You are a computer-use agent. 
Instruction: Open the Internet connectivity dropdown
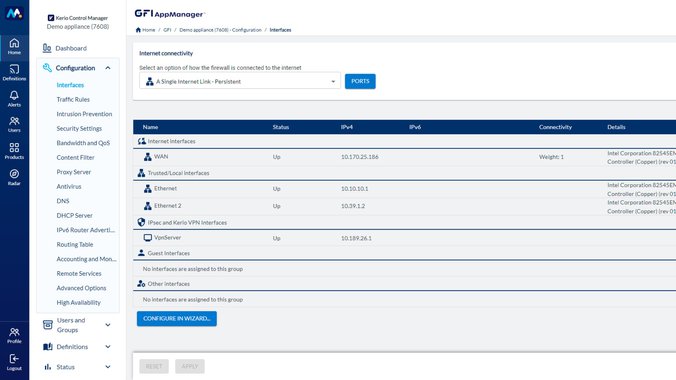click(240, 81)
